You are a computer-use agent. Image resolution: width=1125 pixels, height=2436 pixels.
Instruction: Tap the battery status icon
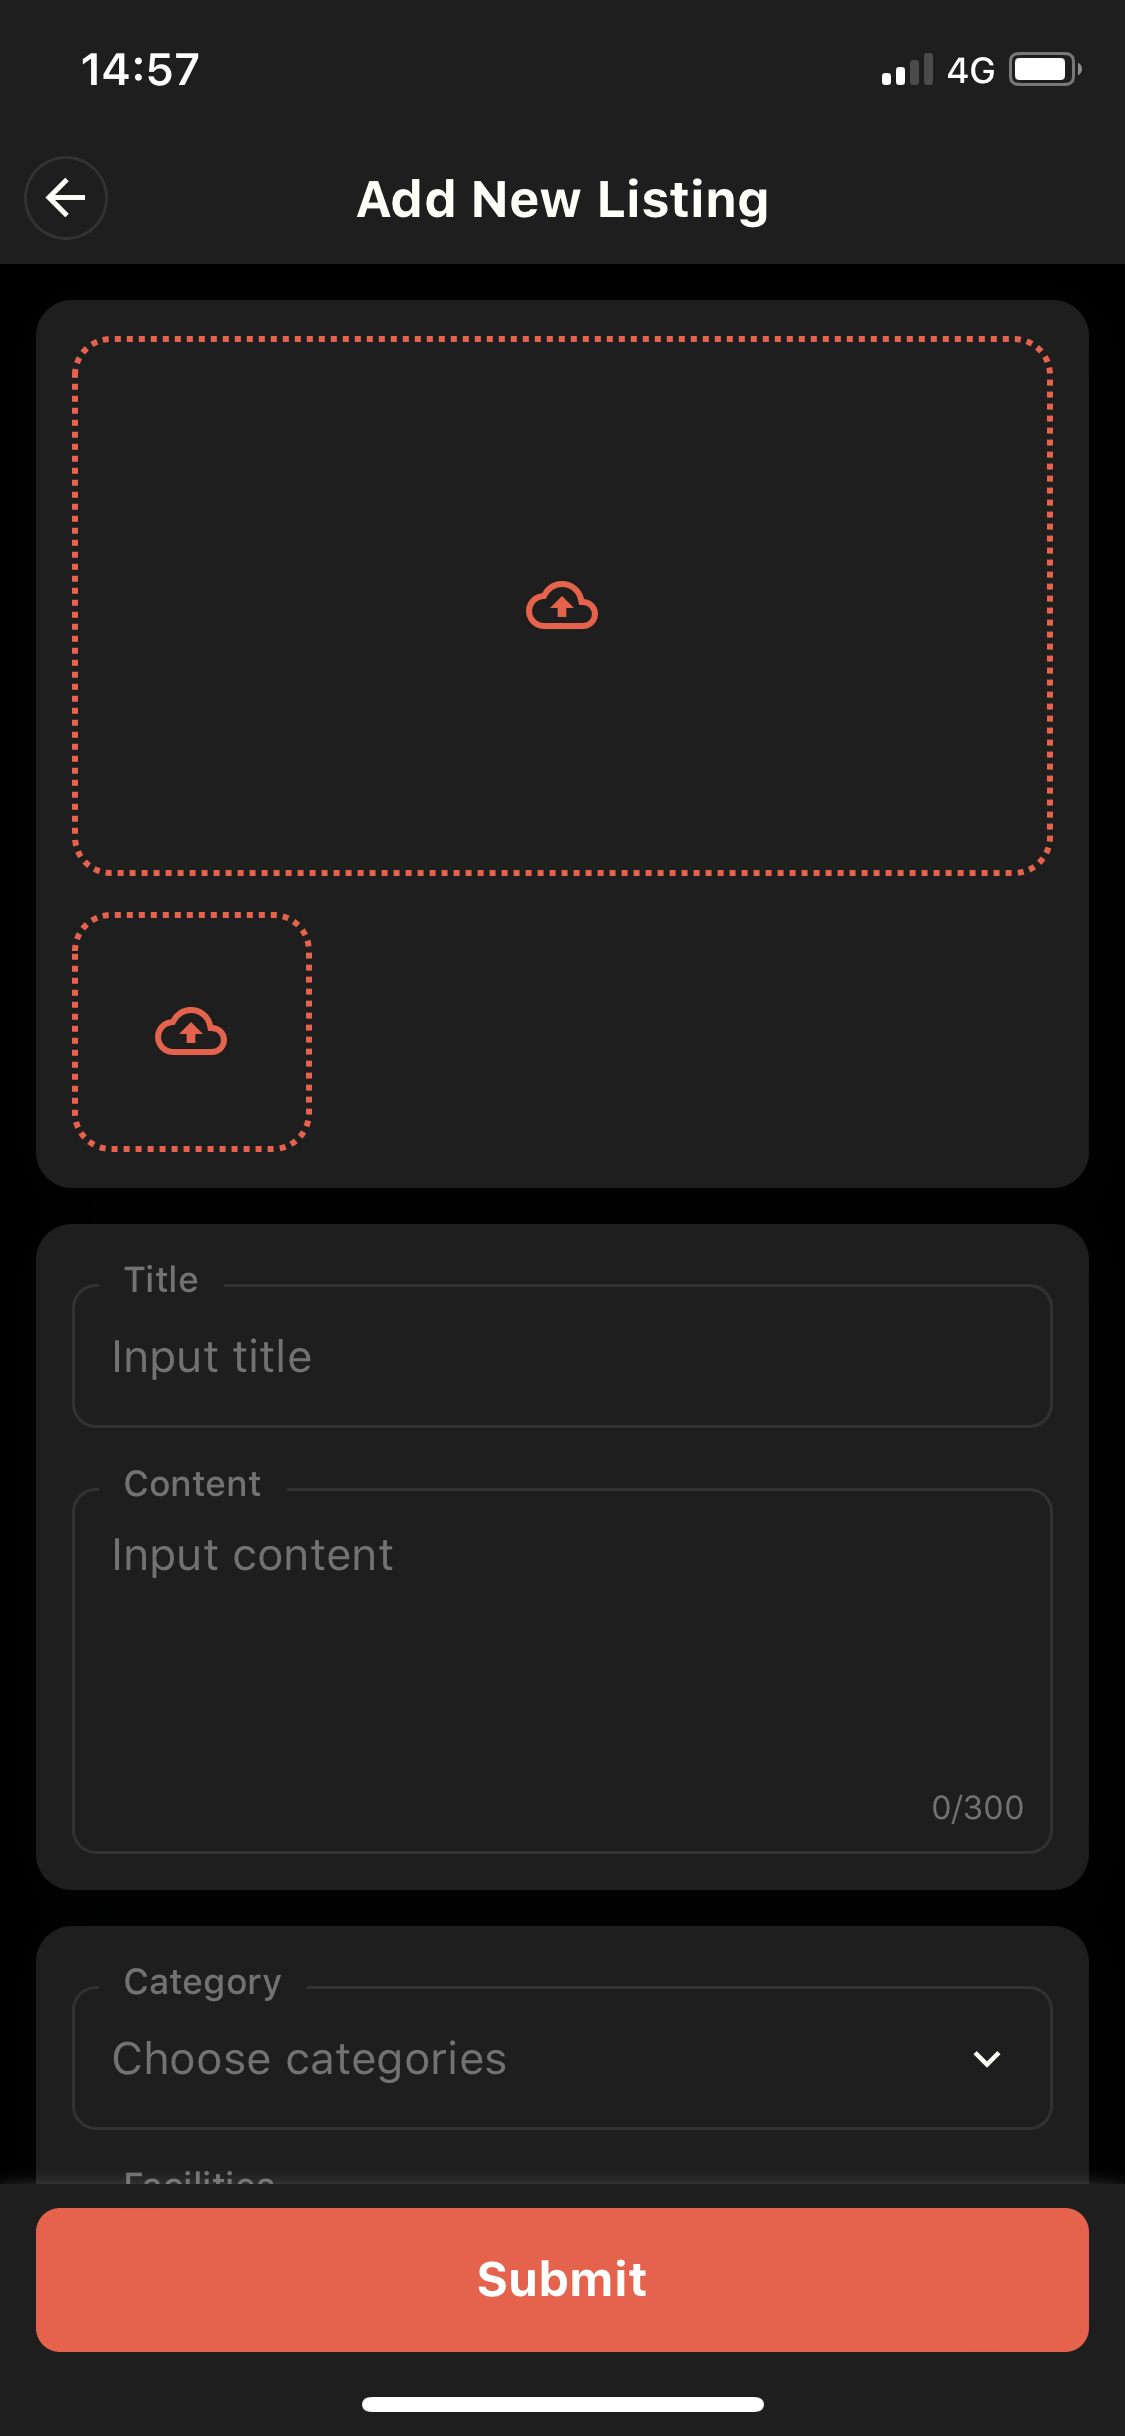(x=1045, y=70)
